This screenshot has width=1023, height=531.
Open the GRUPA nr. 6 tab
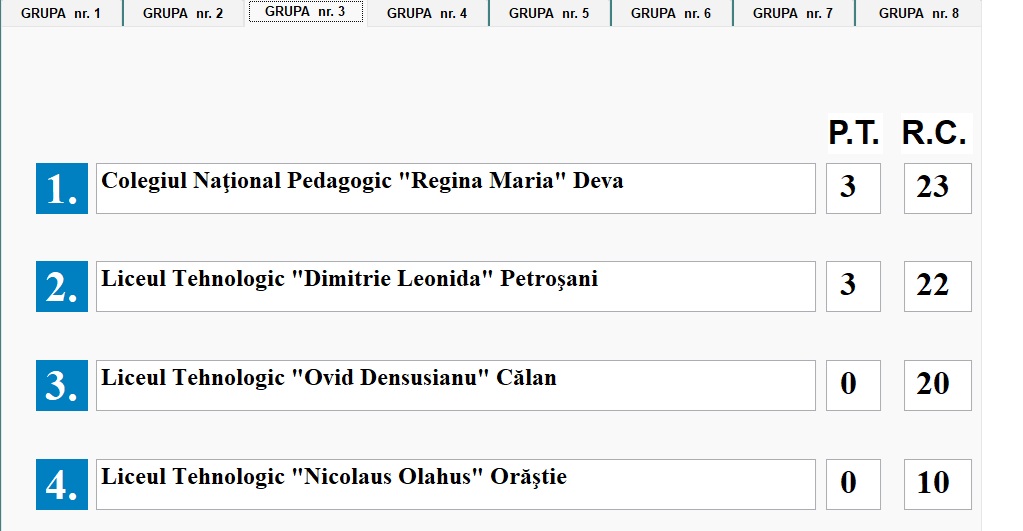tap(671, 14)
